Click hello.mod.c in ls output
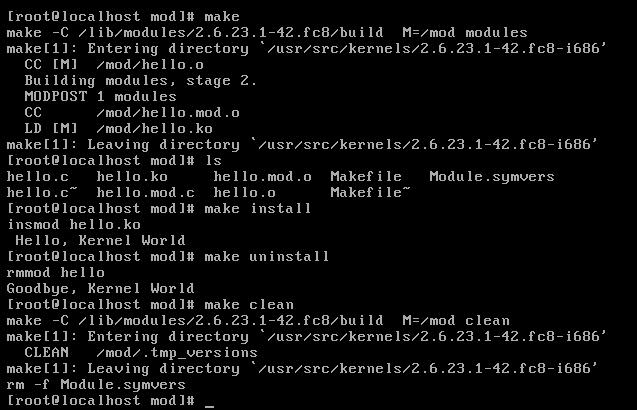Viewport: 637px width, 410px height. 145,193
